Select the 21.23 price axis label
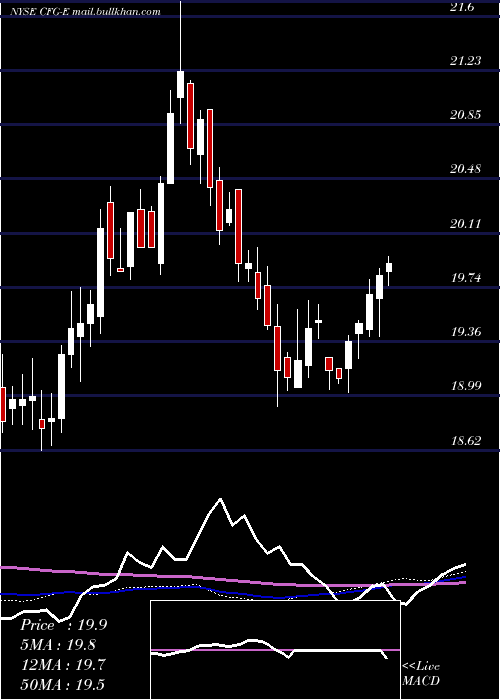Screen dimensions: 500x700 pos(466,61)
